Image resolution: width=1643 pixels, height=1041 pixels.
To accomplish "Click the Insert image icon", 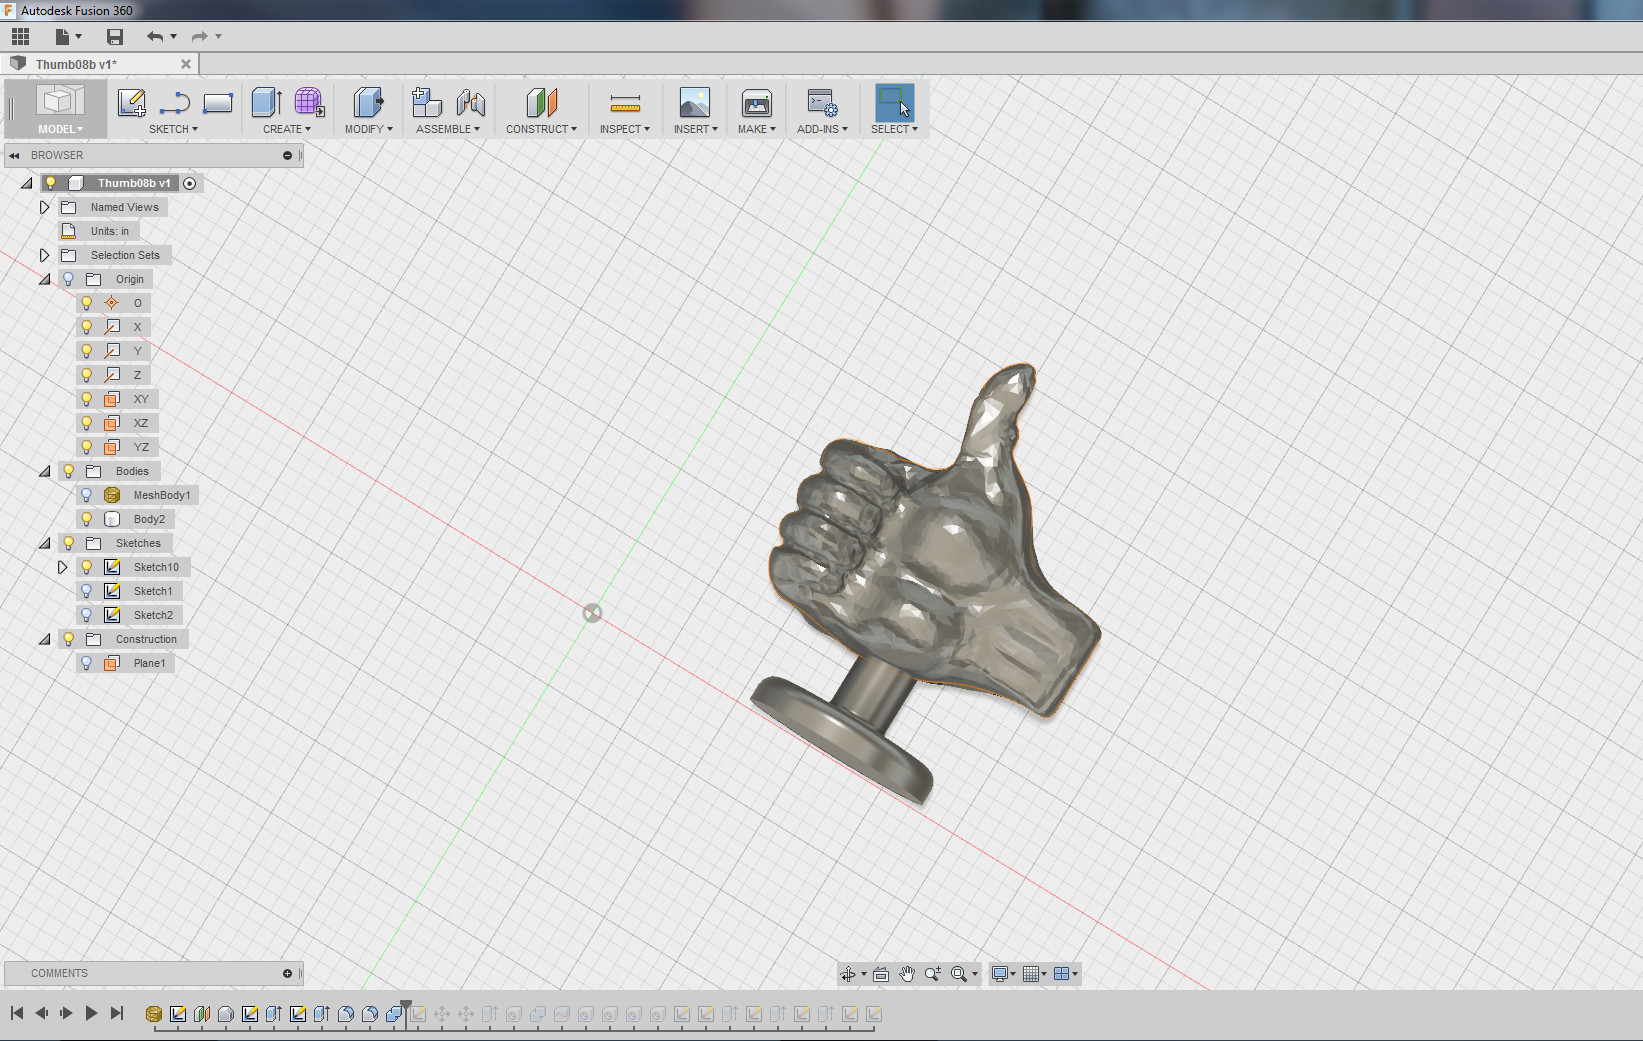I will (x=694, y=103).
